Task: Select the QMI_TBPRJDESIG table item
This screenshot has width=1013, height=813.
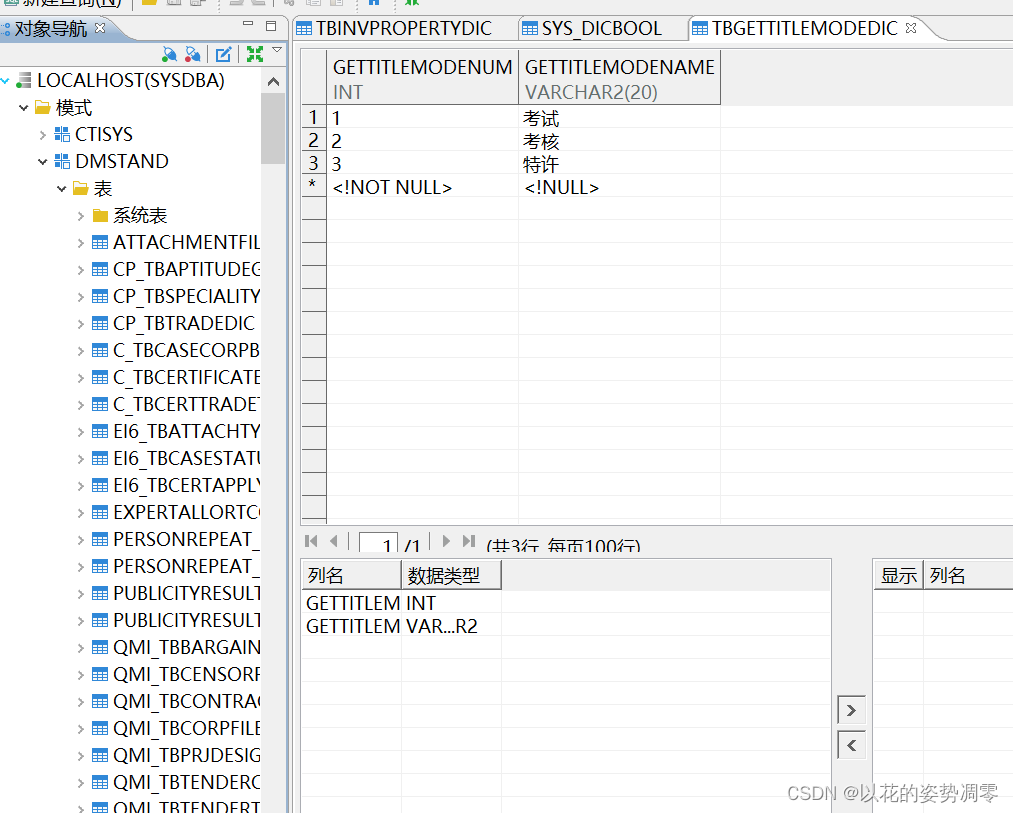Action: pyautogui.click(x=187, y=755)
